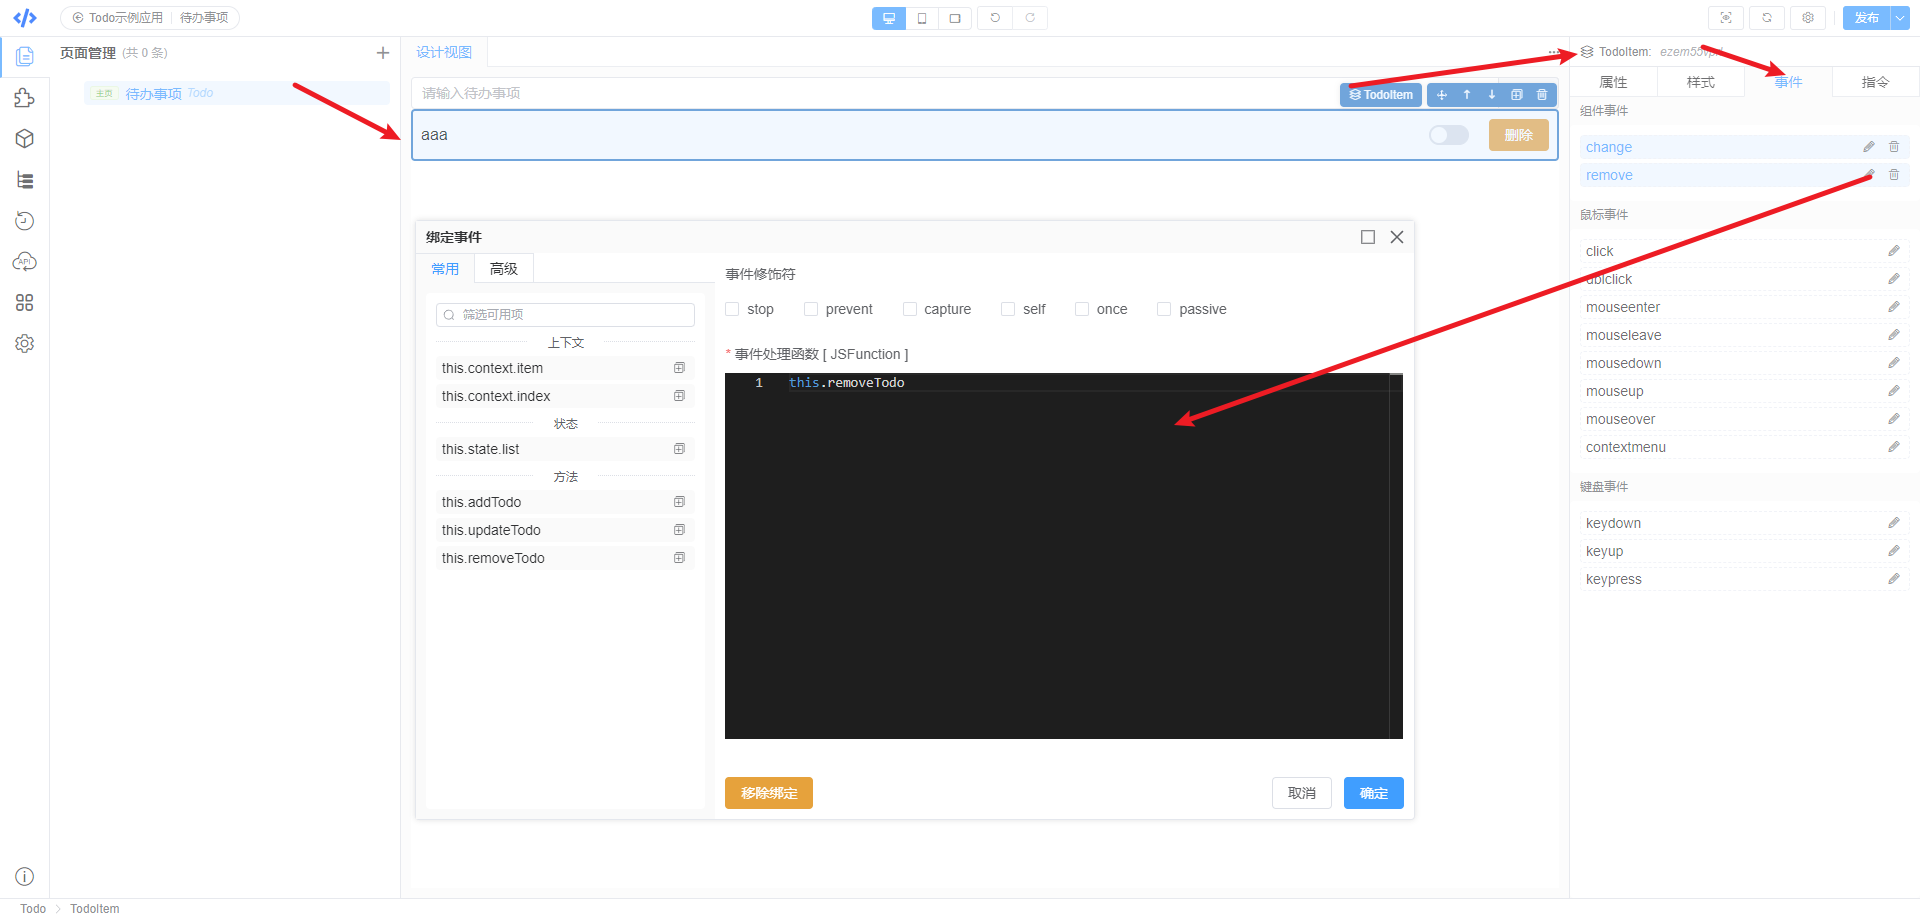
Task: Click 确定 to confirm the binding
Action: (1374, 793)
